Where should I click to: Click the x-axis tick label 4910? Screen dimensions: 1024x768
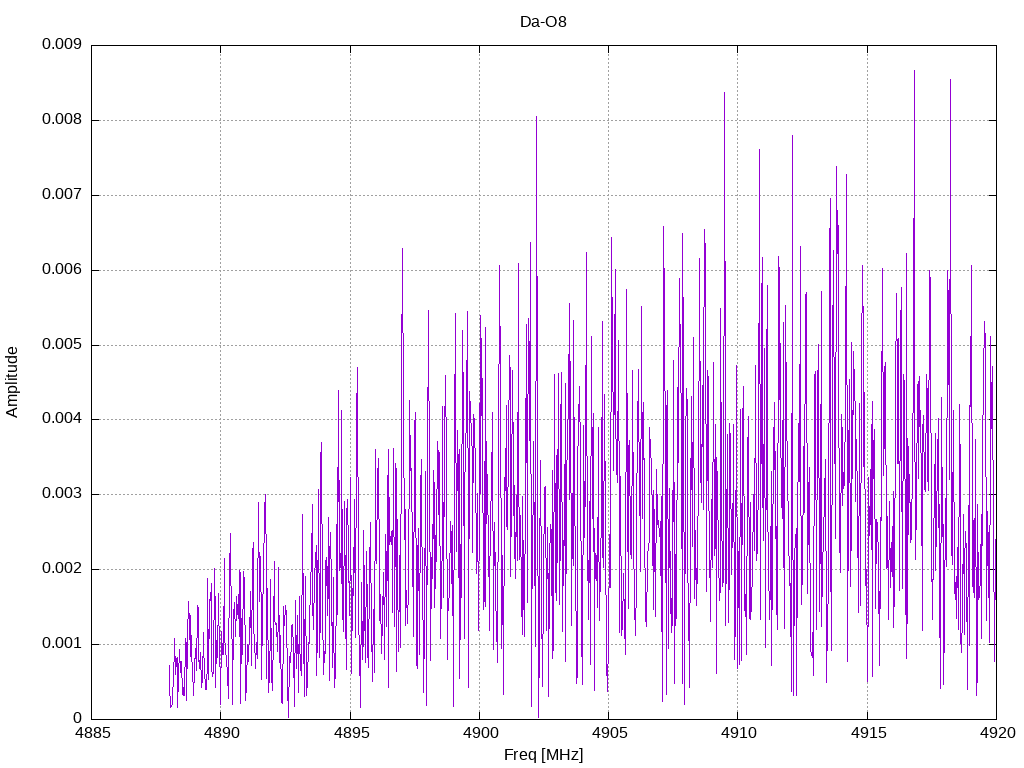pos(739,733)
